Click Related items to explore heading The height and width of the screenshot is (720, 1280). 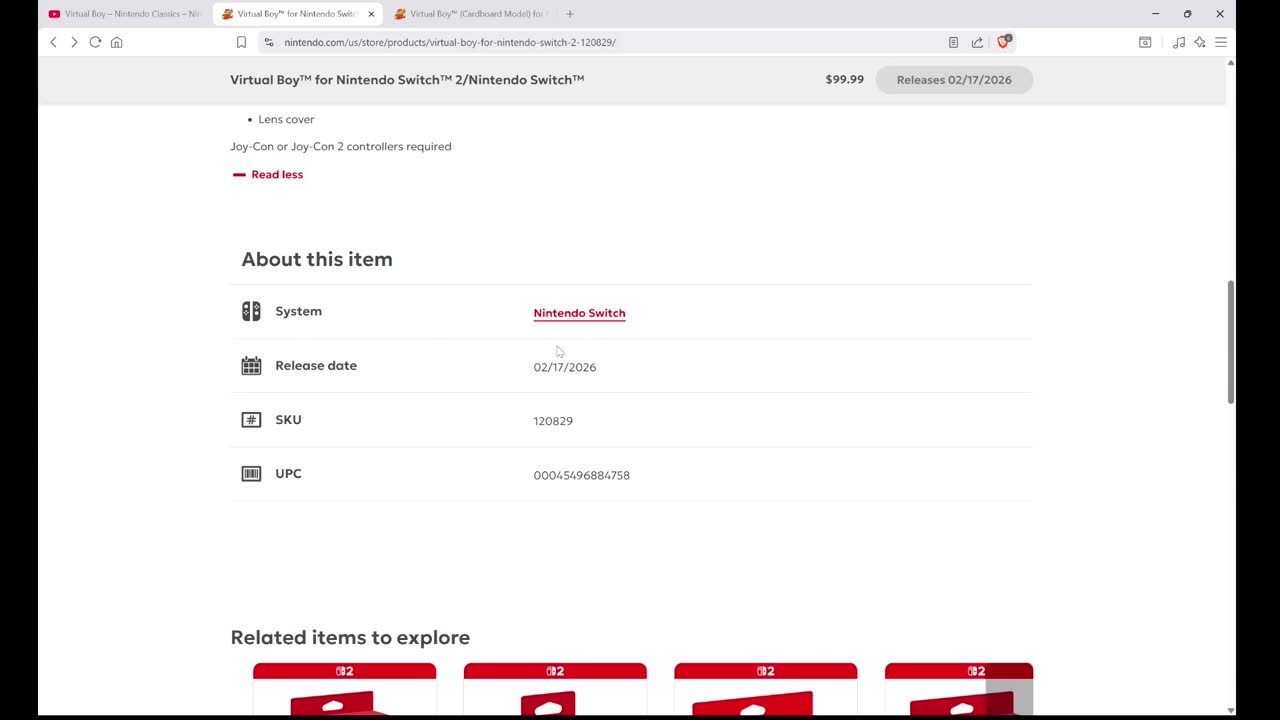[x=350, y=637]
